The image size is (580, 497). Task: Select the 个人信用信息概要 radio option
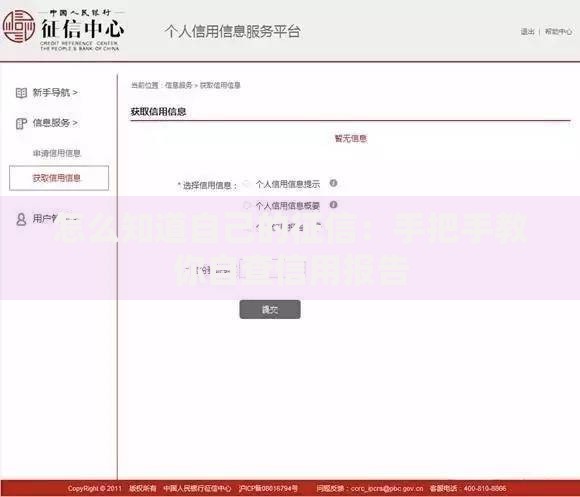click(247, 205)
